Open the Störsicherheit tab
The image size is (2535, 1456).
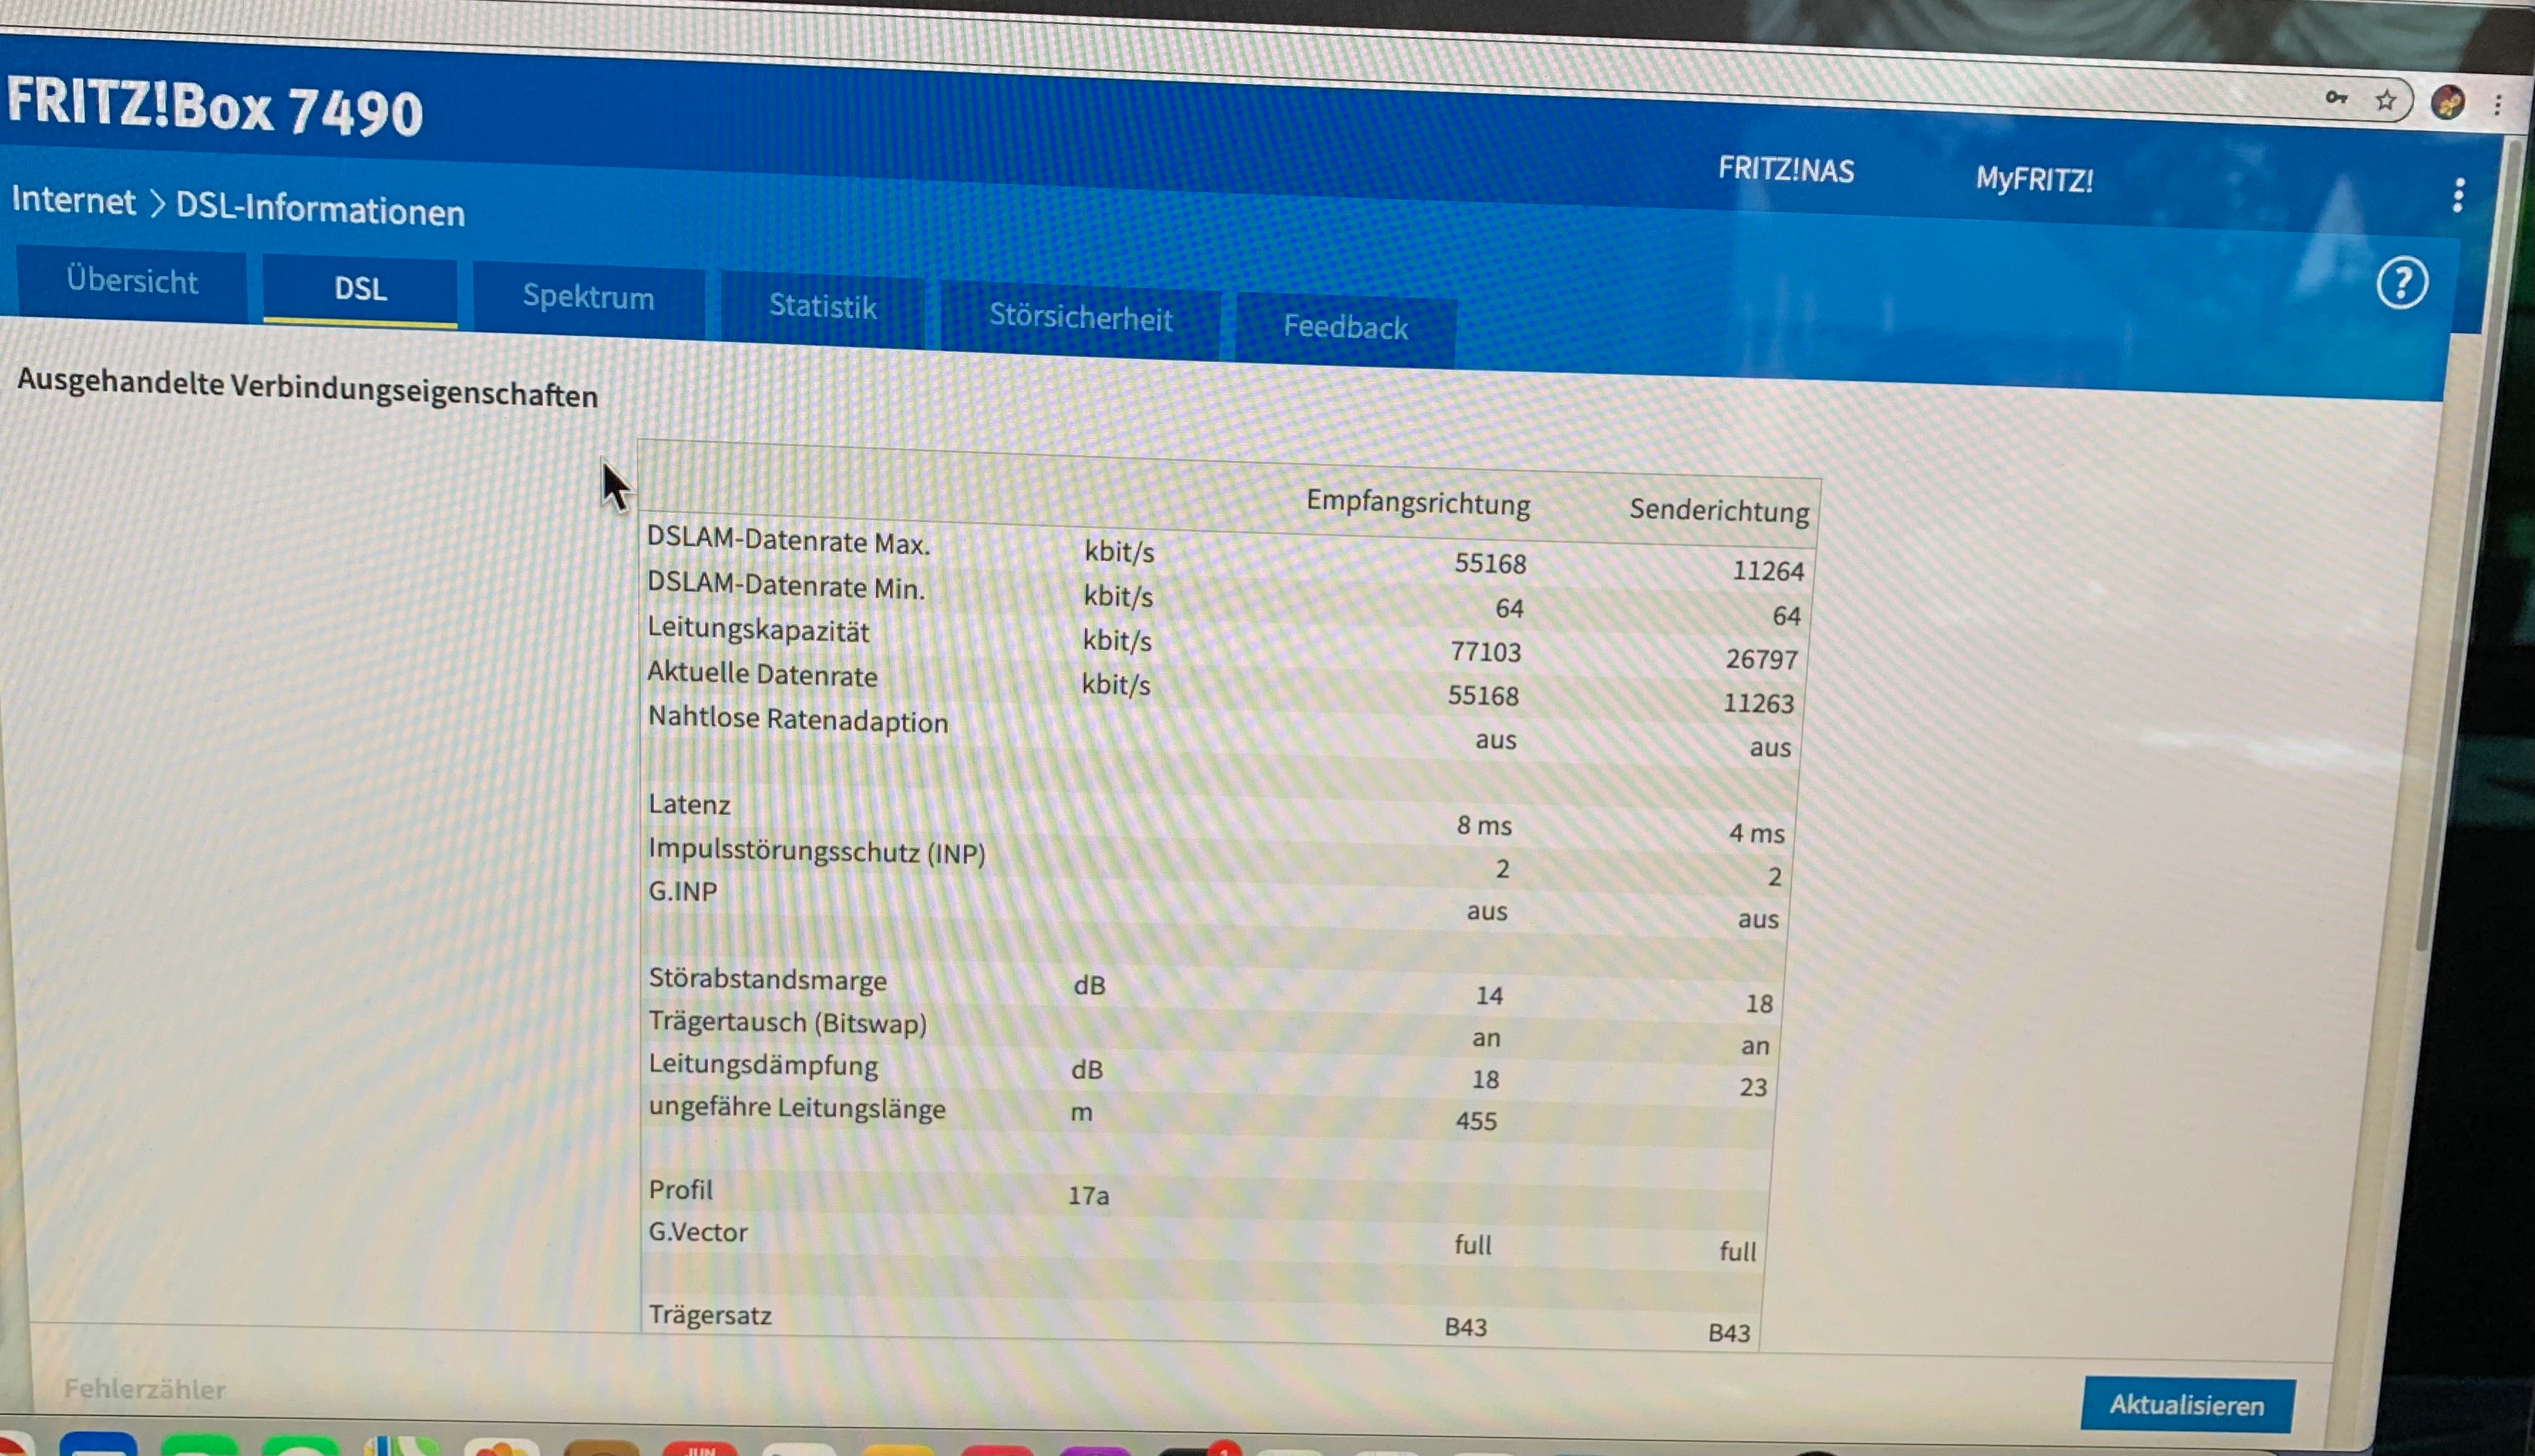(1080, 318)
